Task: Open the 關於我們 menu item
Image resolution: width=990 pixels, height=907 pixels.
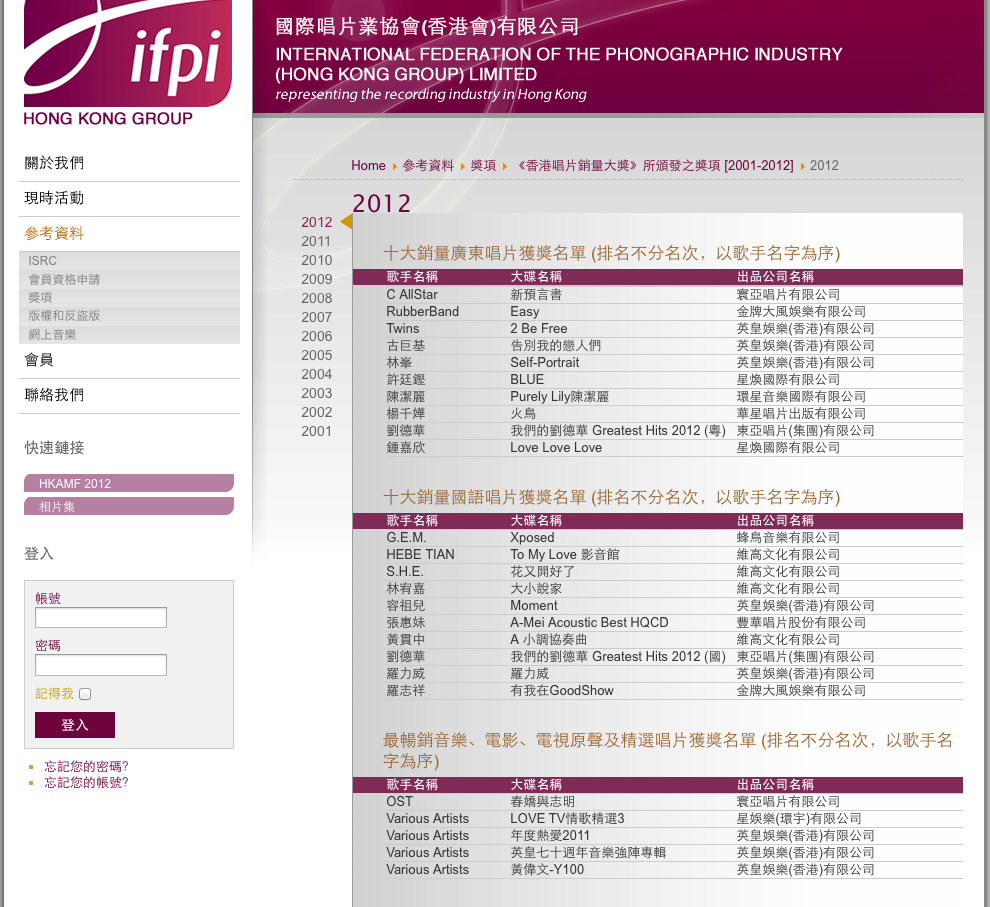Action: coord(54,163)
